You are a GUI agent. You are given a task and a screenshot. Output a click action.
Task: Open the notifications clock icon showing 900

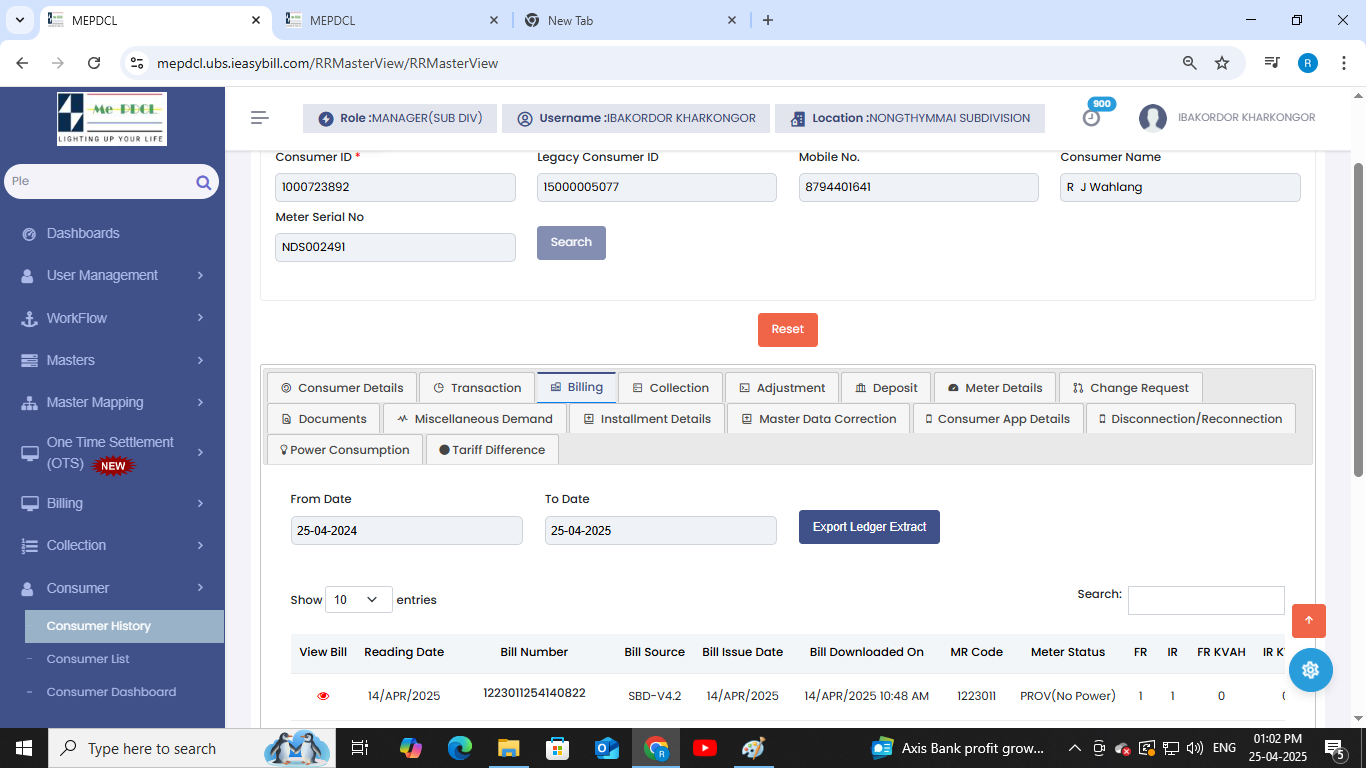coord(1091,117)
